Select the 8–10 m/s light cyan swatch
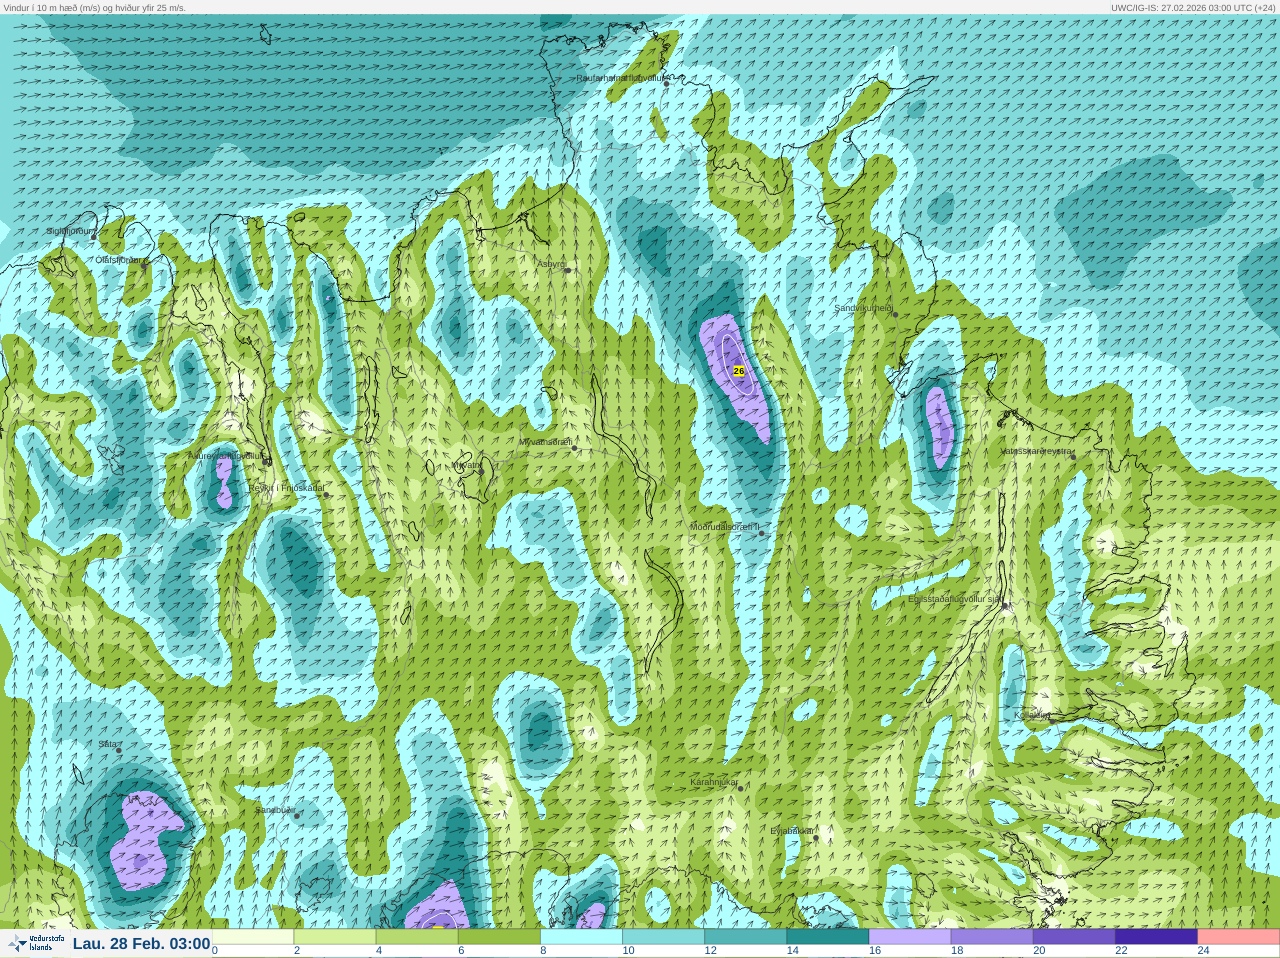The width and height of the screenshot is (1280, 958). (581, 937)
